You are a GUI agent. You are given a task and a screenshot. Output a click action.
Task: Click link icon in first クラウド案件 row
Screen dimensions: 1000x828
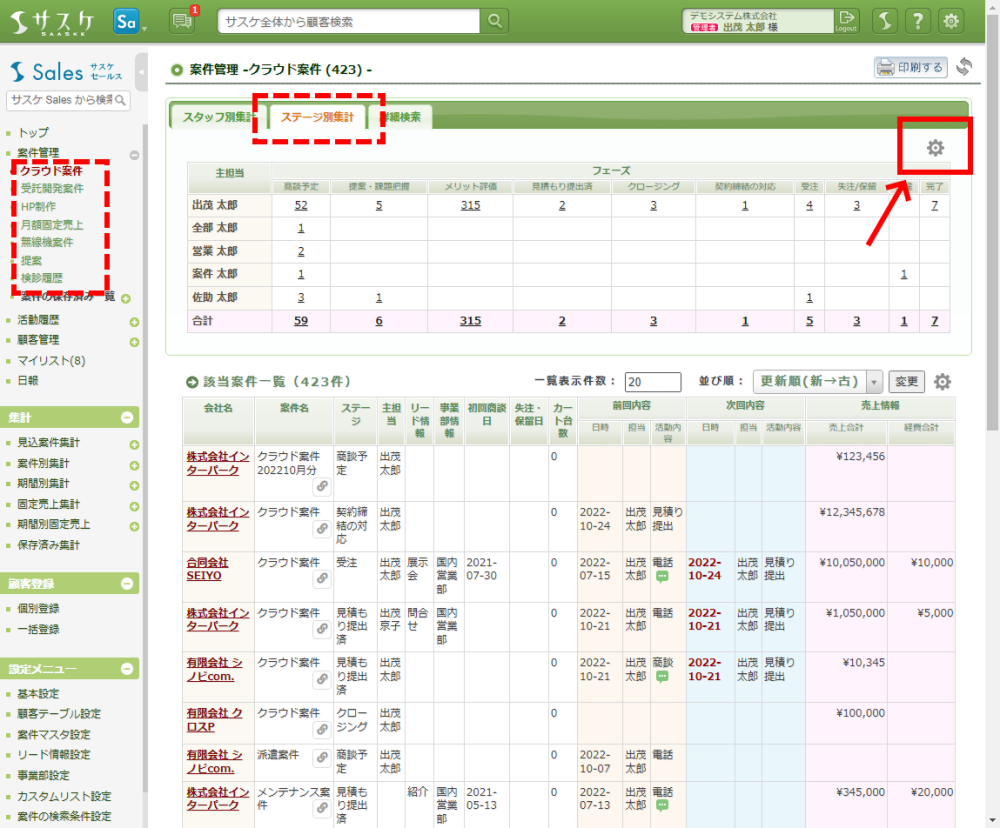click(x=322, y=486)
